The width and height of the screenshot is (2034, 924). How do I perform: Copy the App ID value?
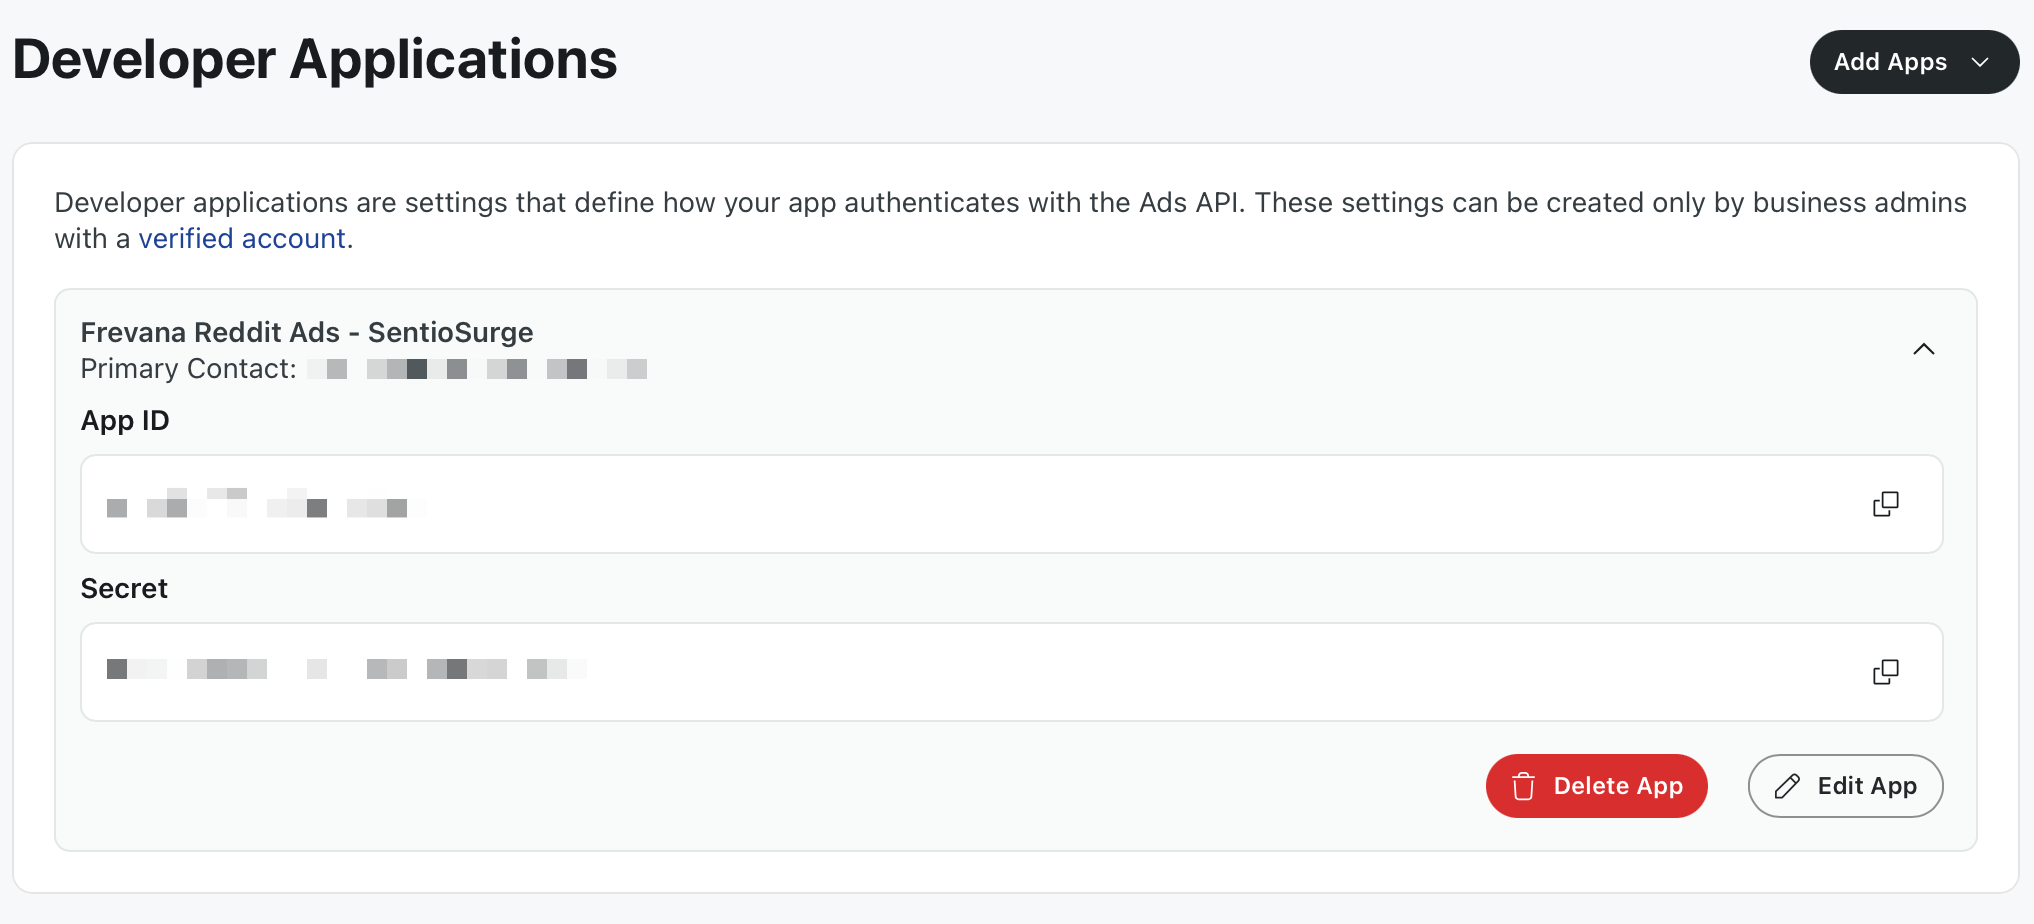point(1886,504)
